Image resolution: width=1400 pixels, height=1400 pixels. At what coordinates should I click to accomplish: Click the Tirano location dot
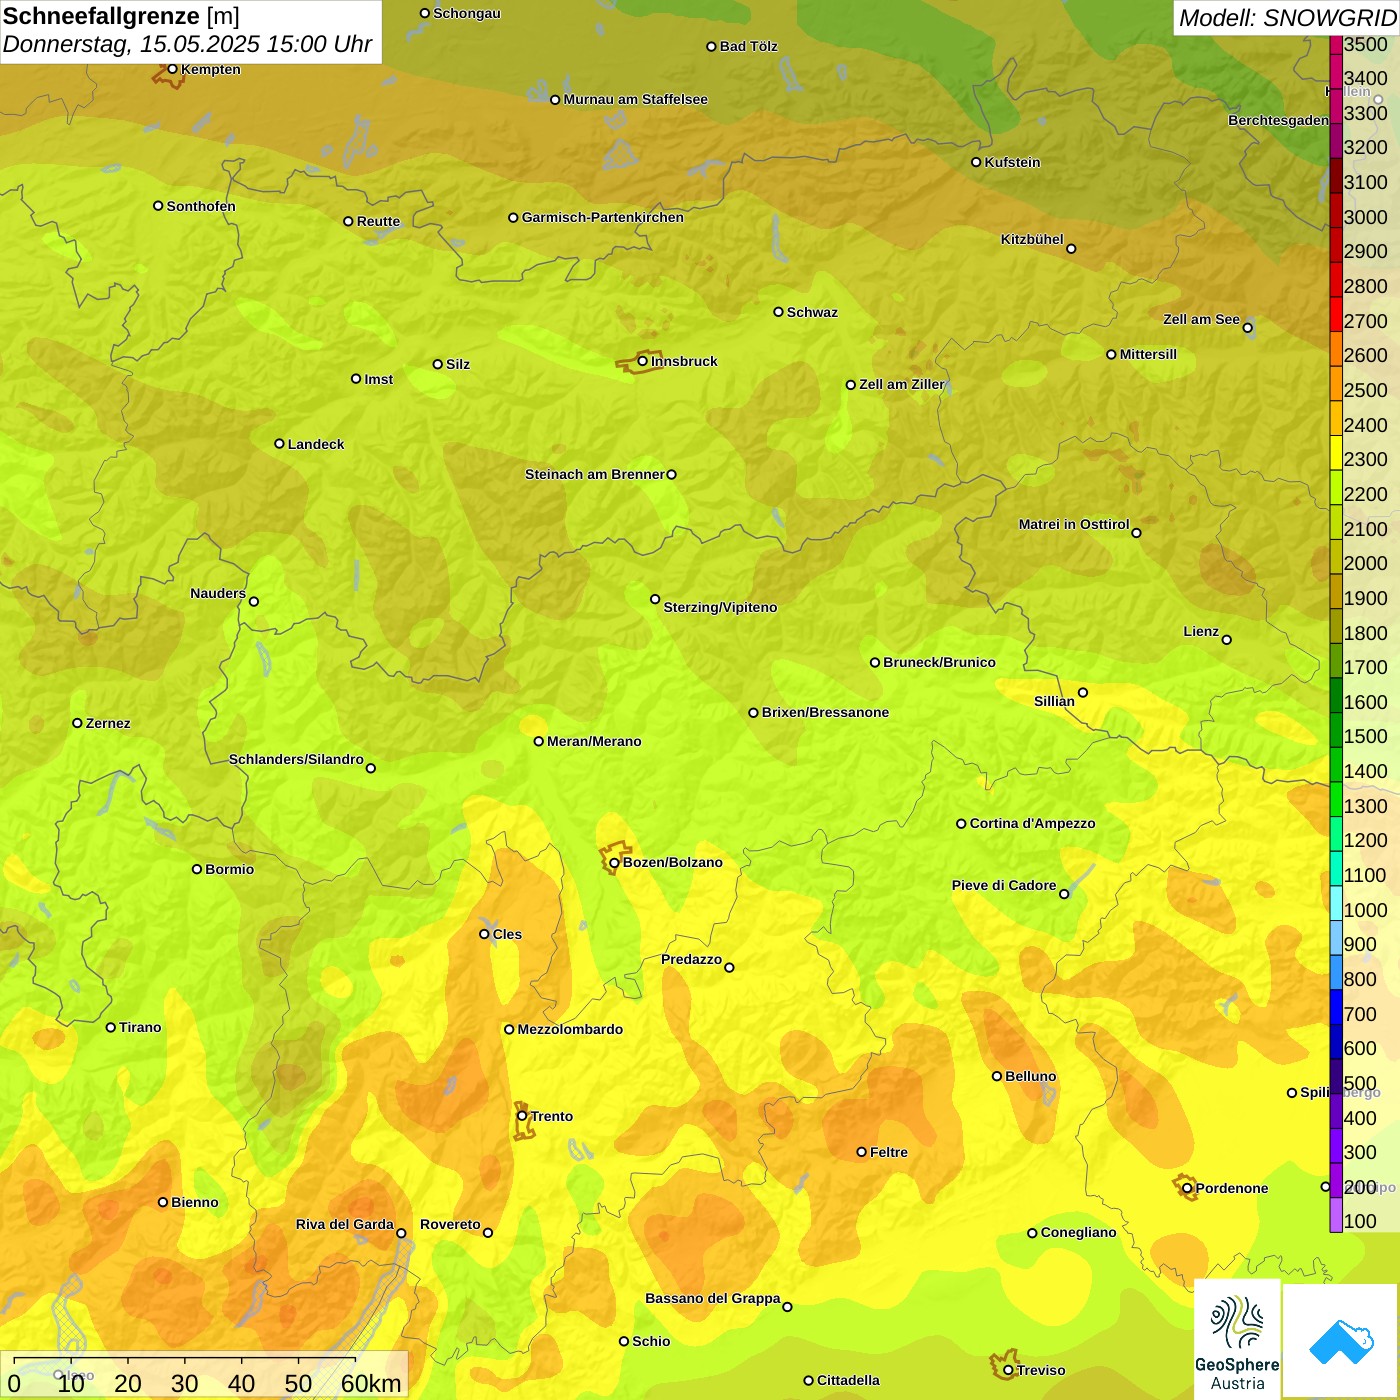(x=111, y=1027)
